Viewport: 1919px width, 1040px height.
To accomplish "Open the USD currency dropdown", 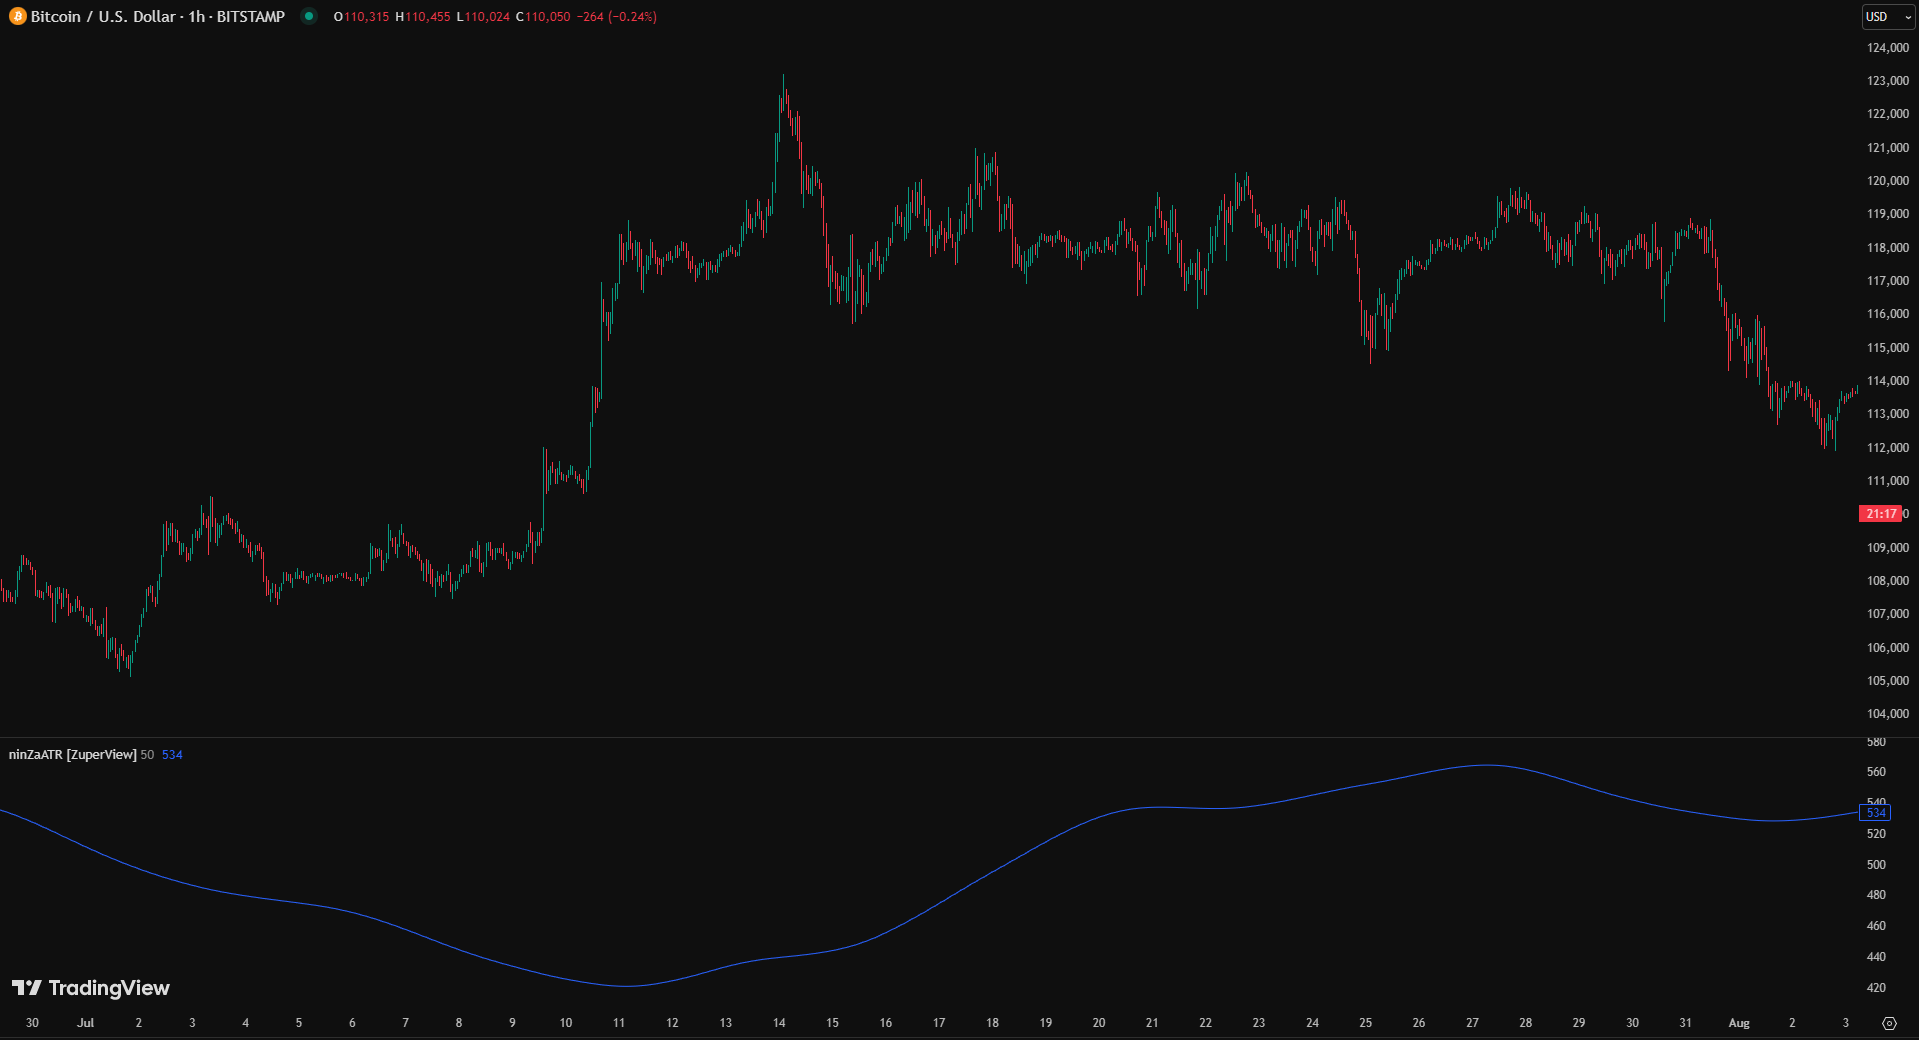I will click(x=1887, y=17).
